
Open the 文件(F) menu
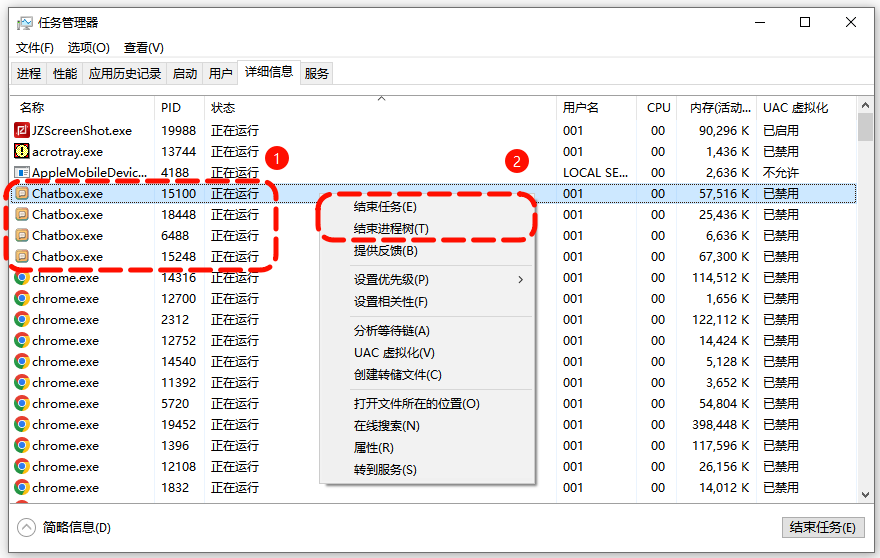pyautogui.click(x=35, y=48)
